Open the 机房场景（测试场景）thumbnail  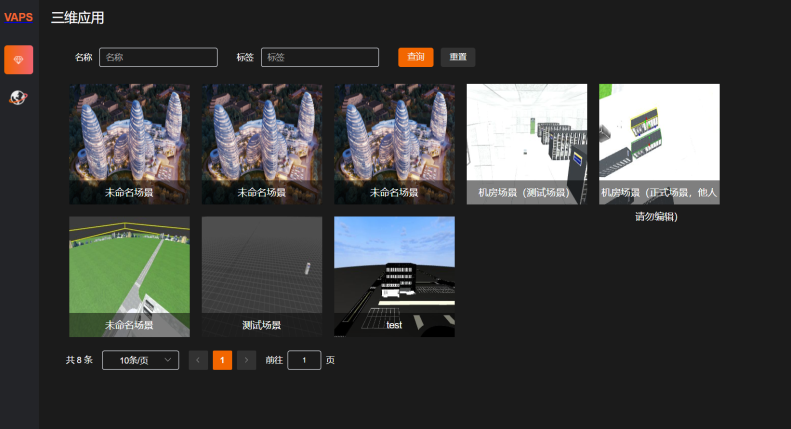tap(526, 143)
